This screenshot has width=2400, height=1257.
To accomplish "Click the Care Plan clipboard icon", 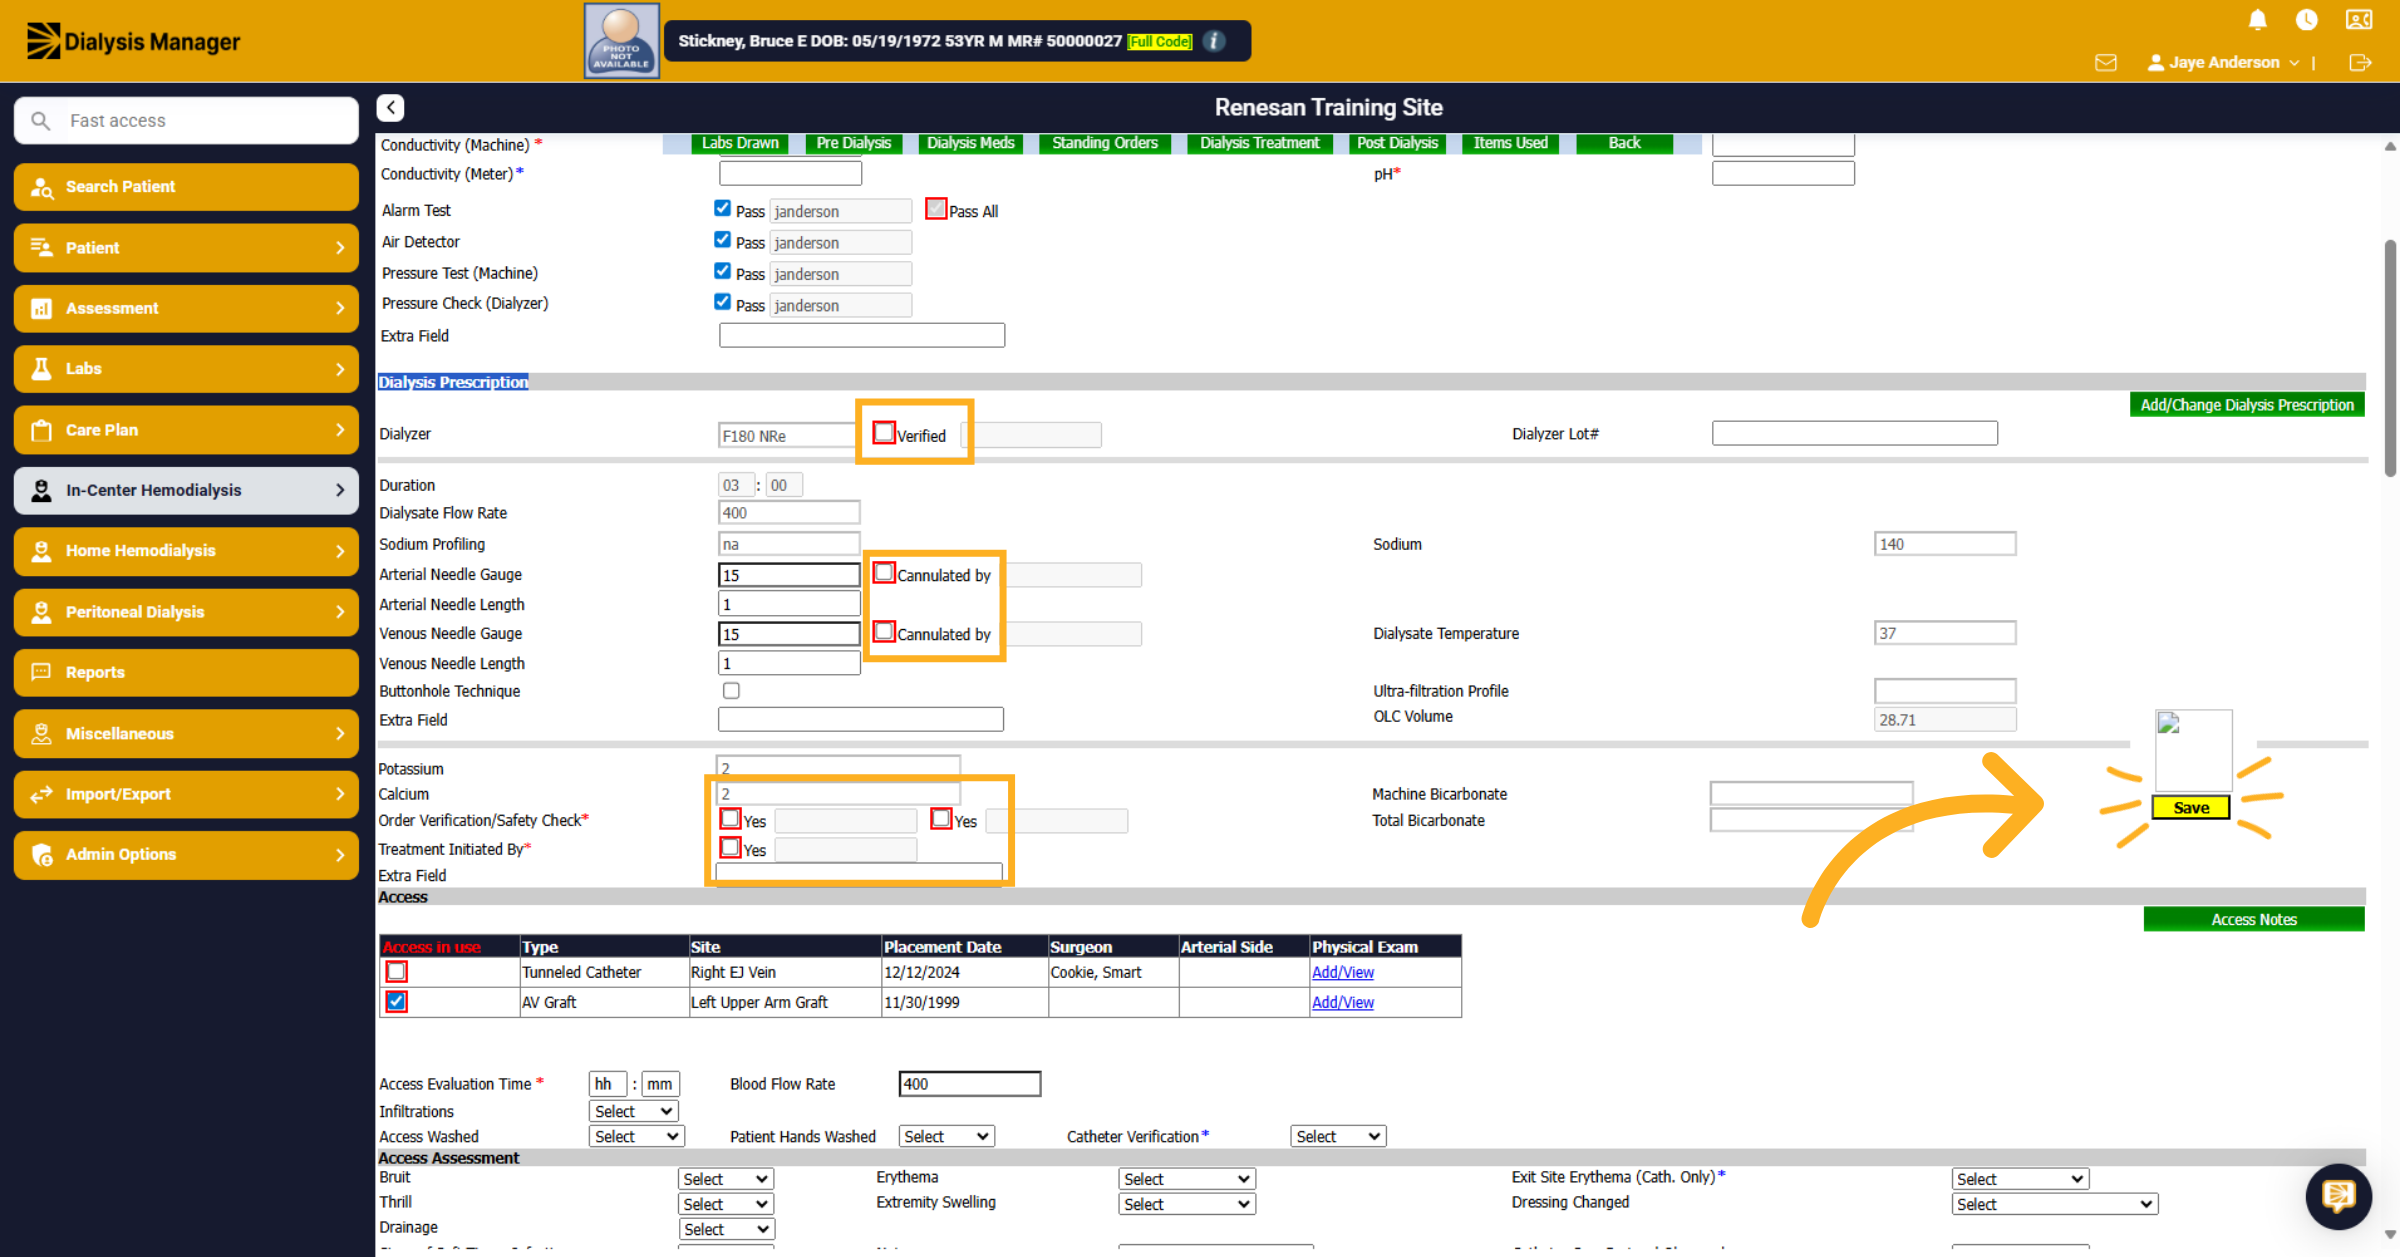I will point(41,430).
